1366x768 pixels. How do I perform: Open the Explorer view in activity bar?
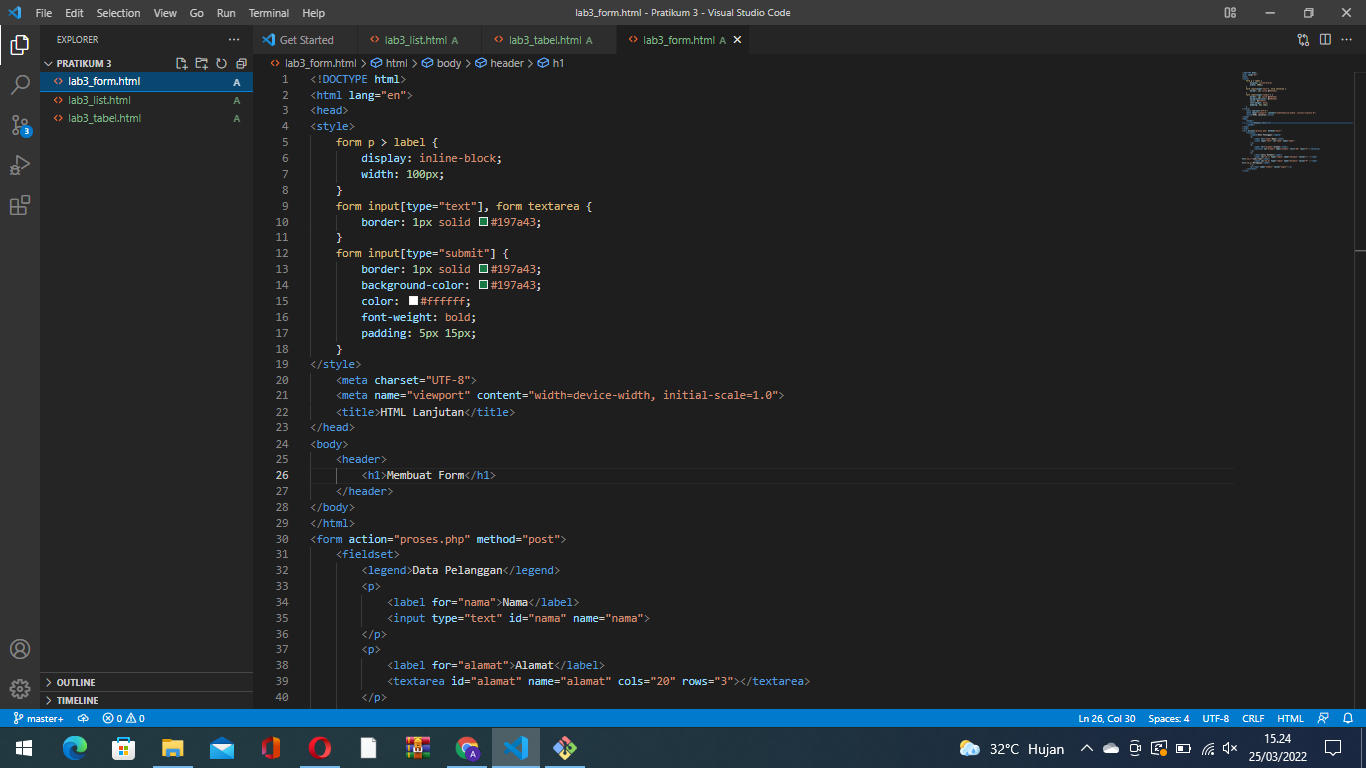(x=20, y=44)
